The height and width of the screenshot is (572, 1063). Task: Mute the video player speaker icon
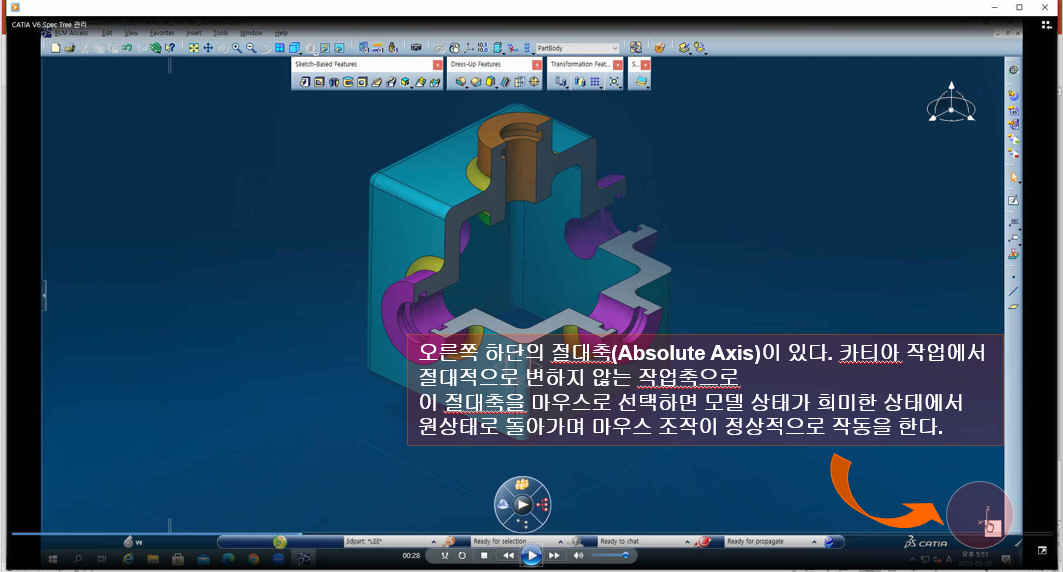click(579, 555)
